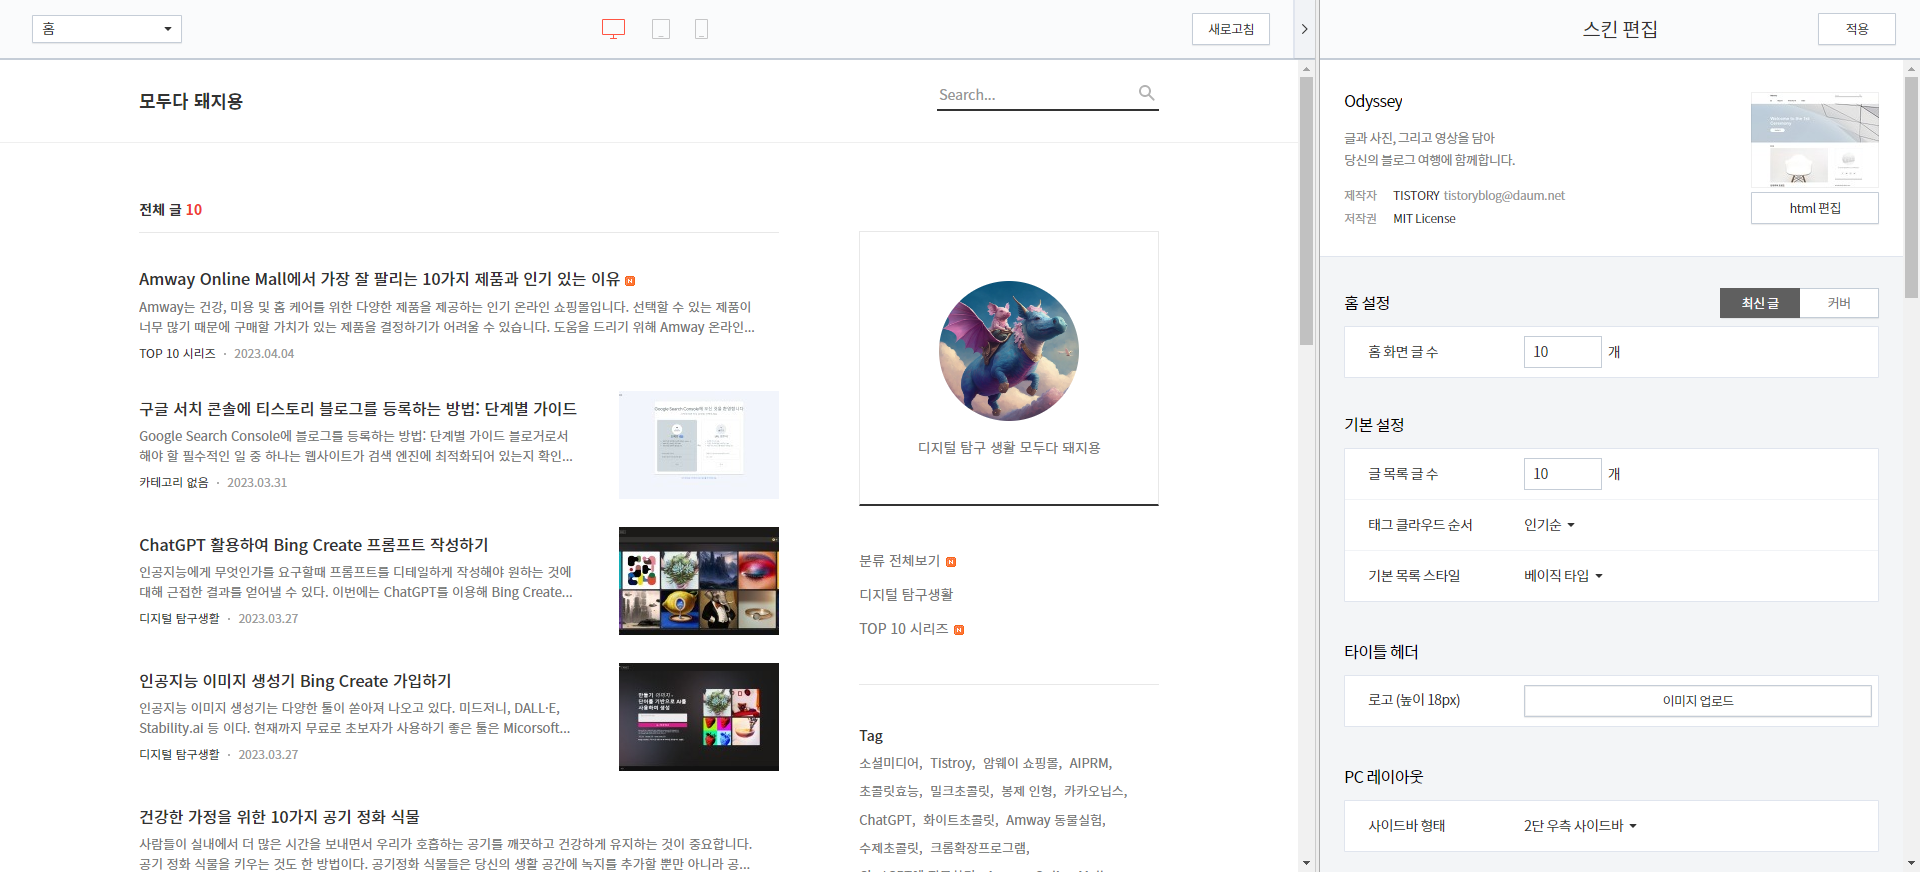Click MIT License text

[1424, 219]
